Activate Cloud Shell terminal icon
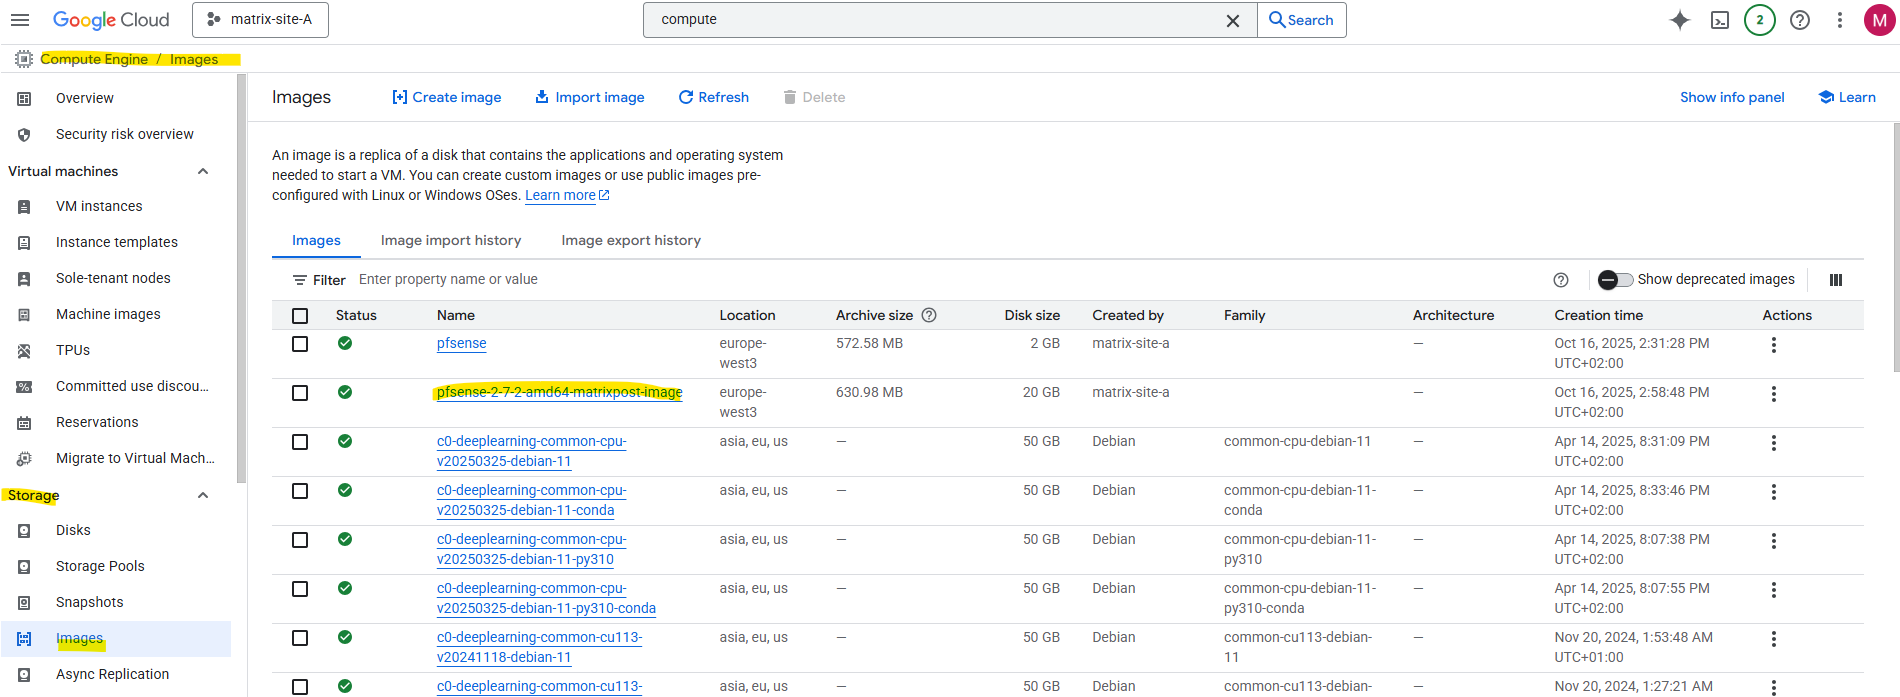The height and width of the screenshot is (697, 1900). click(x=1720, y=20)
